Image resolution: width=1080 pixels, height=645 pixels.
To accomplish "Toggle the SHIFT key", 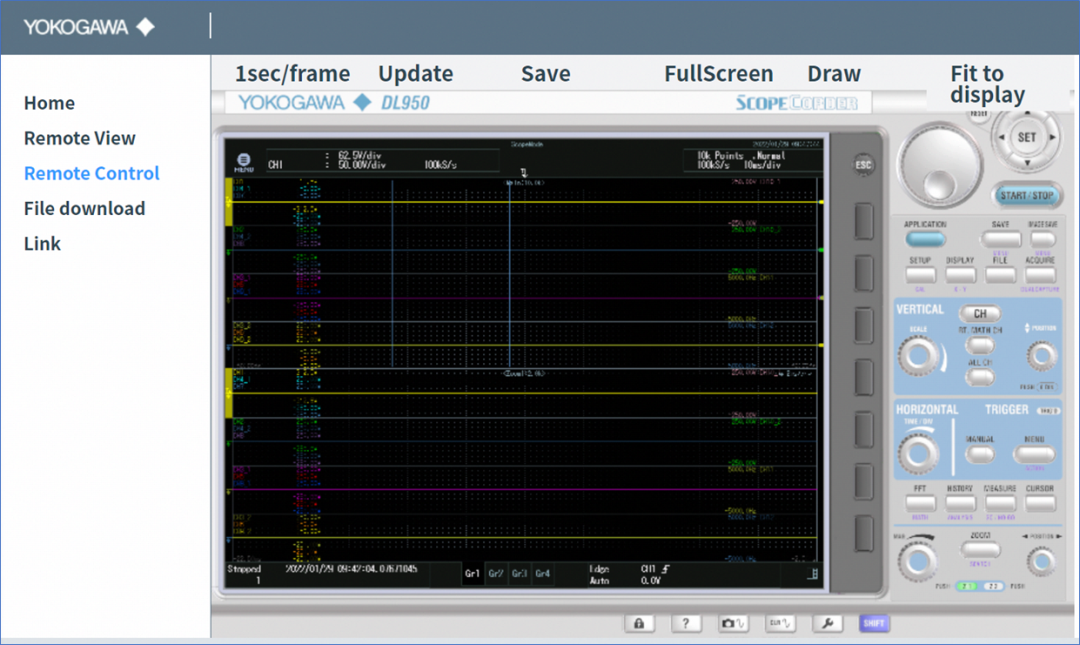I will (x=873, y=623).
